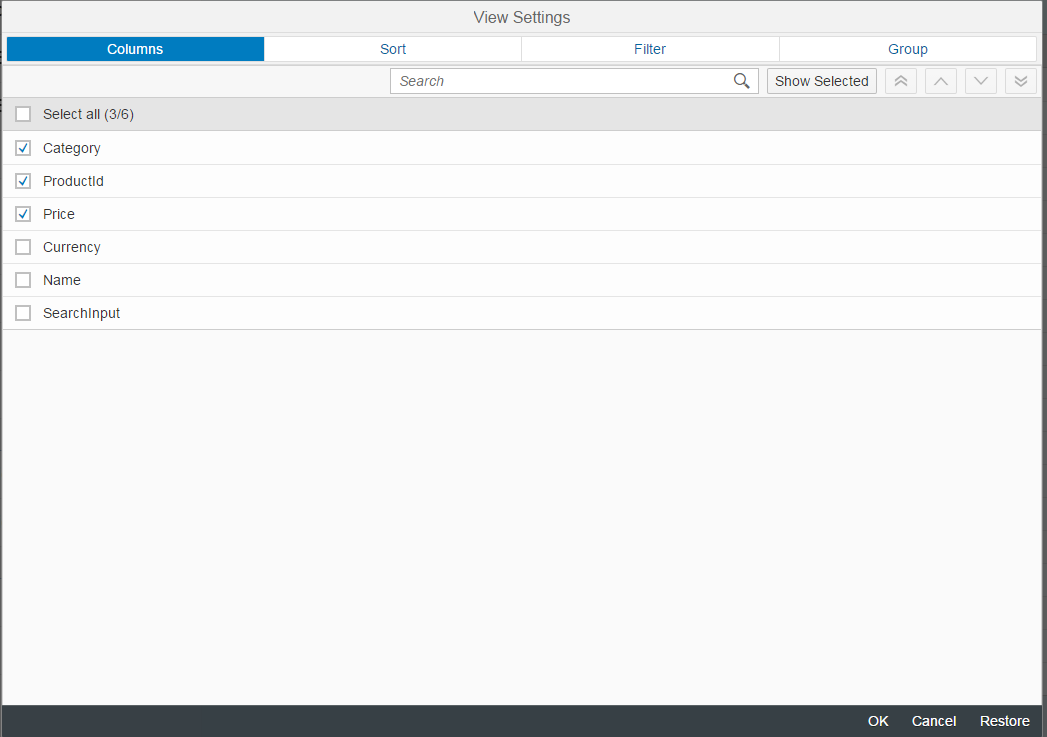The height and width of the screenshot is (737, 1047).
Task: Uncheck the Category column checkbox
Action: click(x=23, y=148)
